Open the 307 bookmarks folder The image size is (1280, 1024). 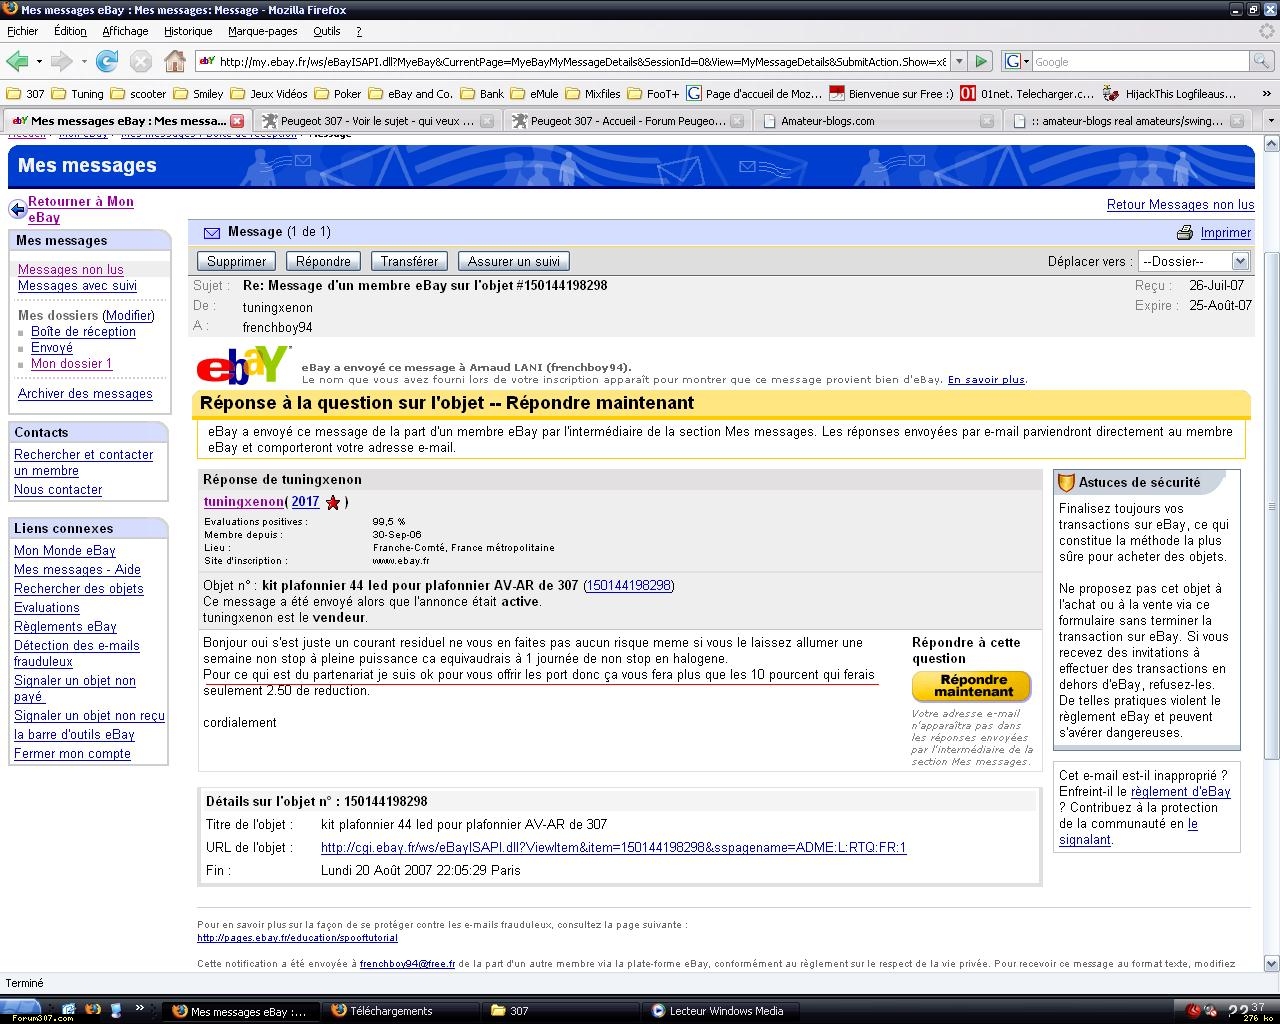(26, 94)
